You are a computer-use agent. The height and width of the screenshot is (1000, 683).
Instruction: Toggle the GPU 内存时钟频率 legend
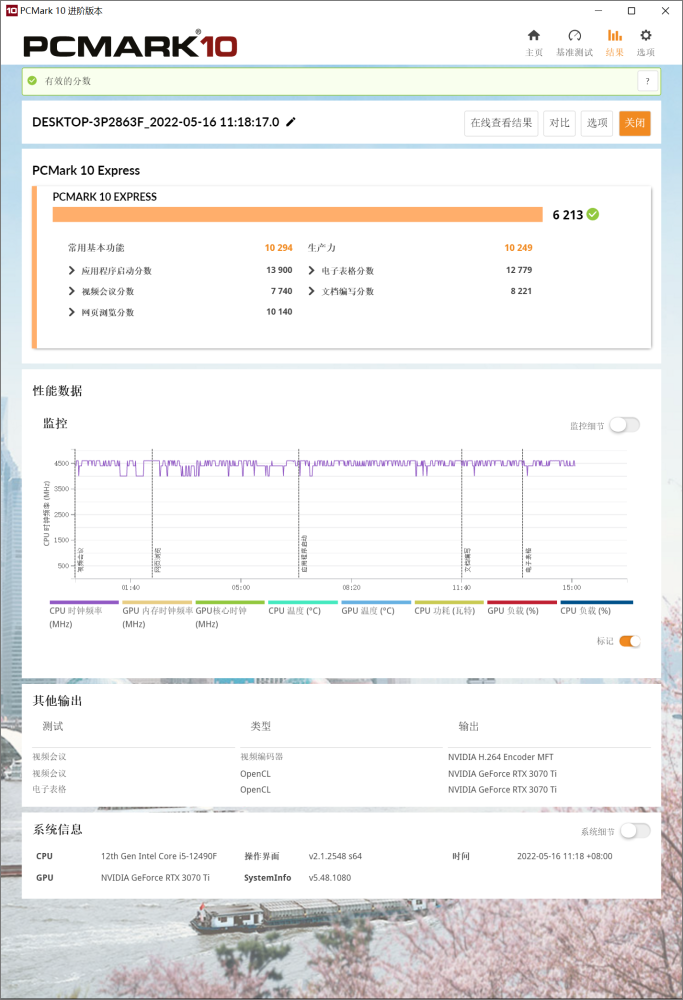click(157, 614)
